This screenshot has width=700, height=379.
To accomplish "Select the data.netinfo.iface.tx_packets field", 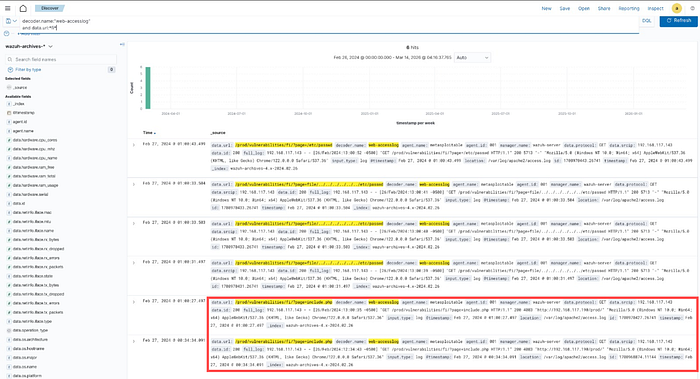I will tap(38, 312).
